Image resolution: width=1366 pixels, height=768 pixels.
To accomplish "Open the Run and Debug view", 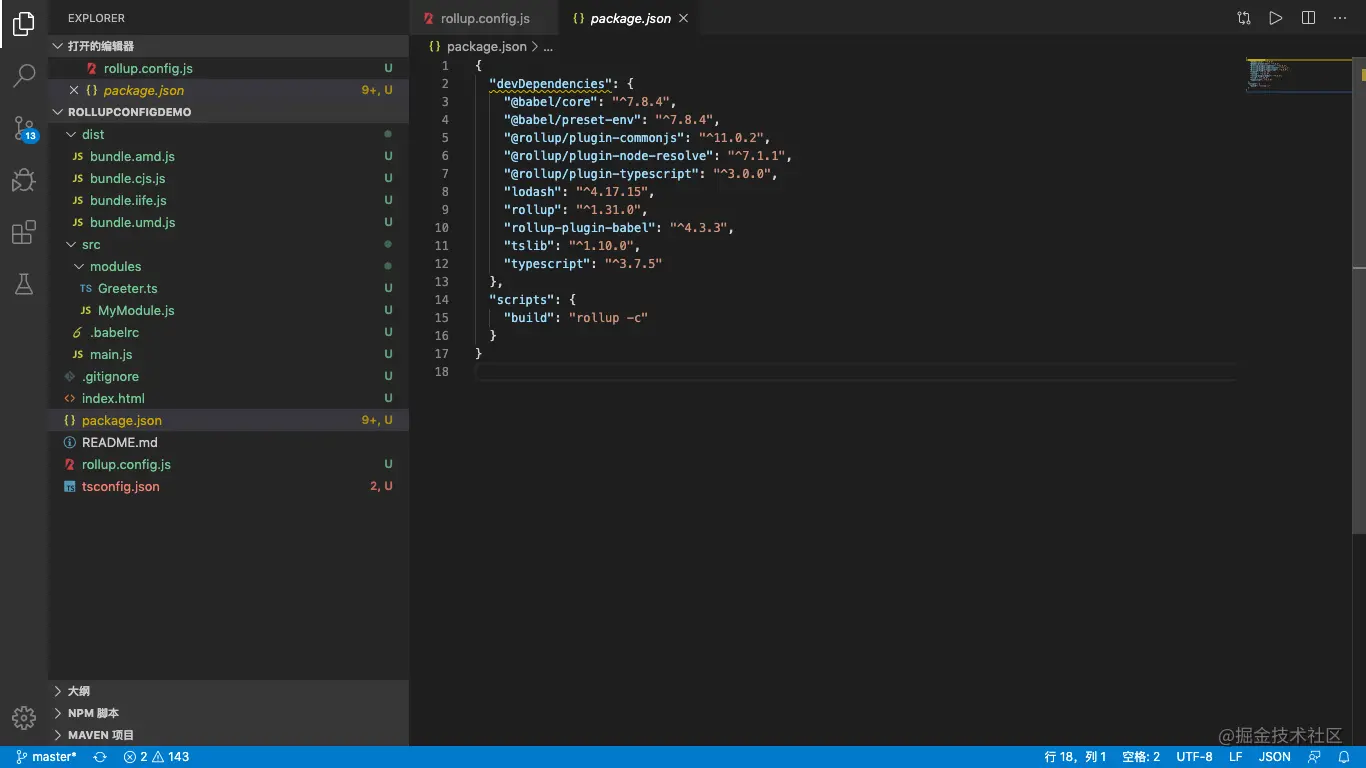I will [x=24, y=180].
